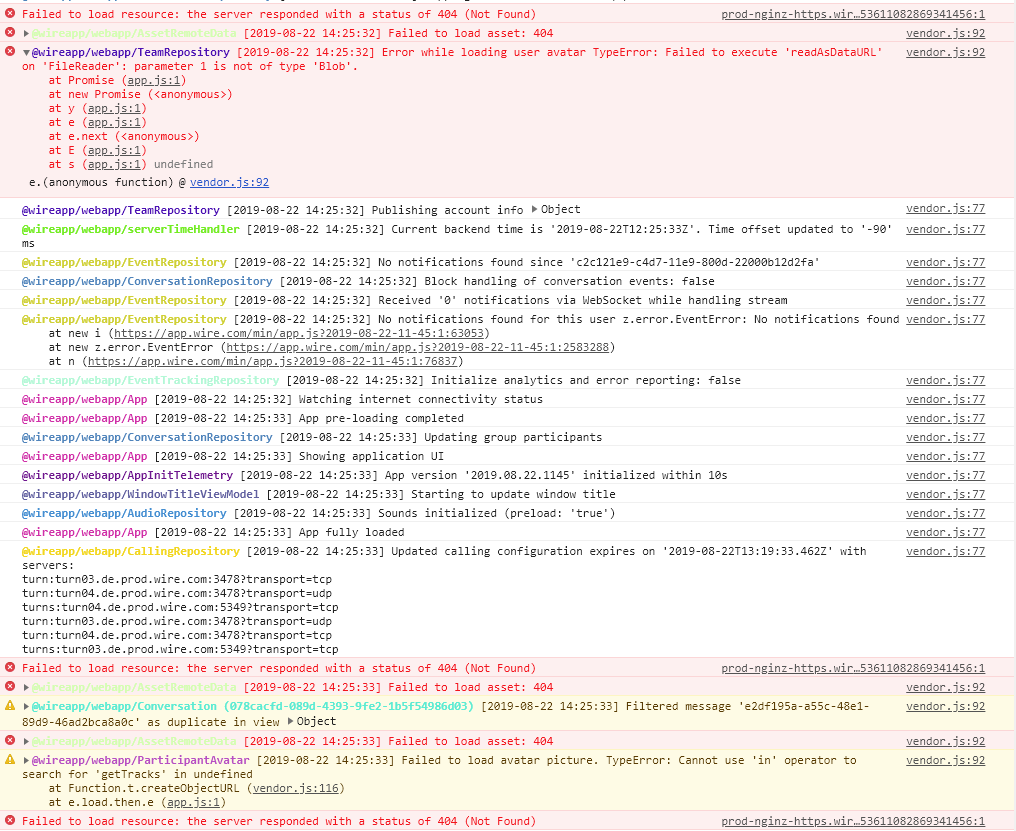The width and height of the screenshot is (1016, 831).
Task: Click the Conversation id '(078cacfd-089d-4393-9fe2-1b5f54986d03)'
Action: [349, 706]
